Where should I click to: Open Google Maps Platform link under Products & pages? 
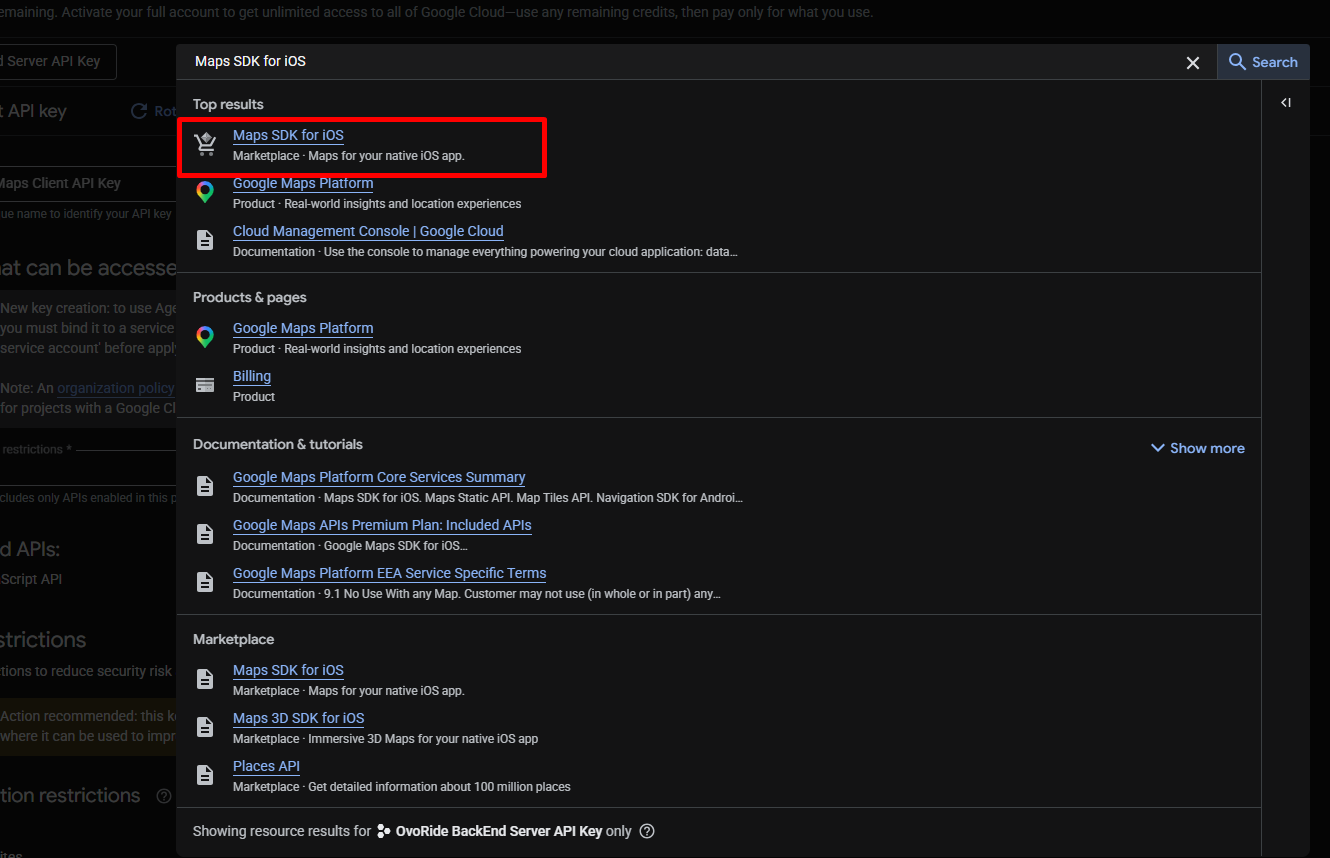point(303,328)
